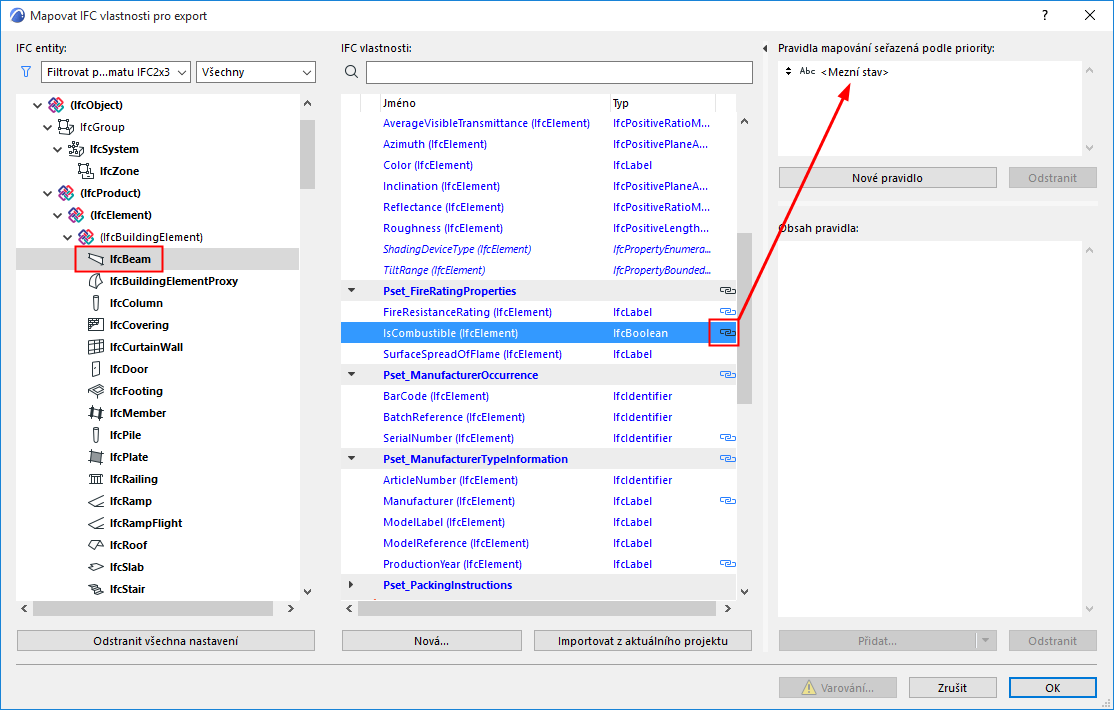Select the Azimuth (IfcElement) property
1114x710 pixels.
[435, 144]
